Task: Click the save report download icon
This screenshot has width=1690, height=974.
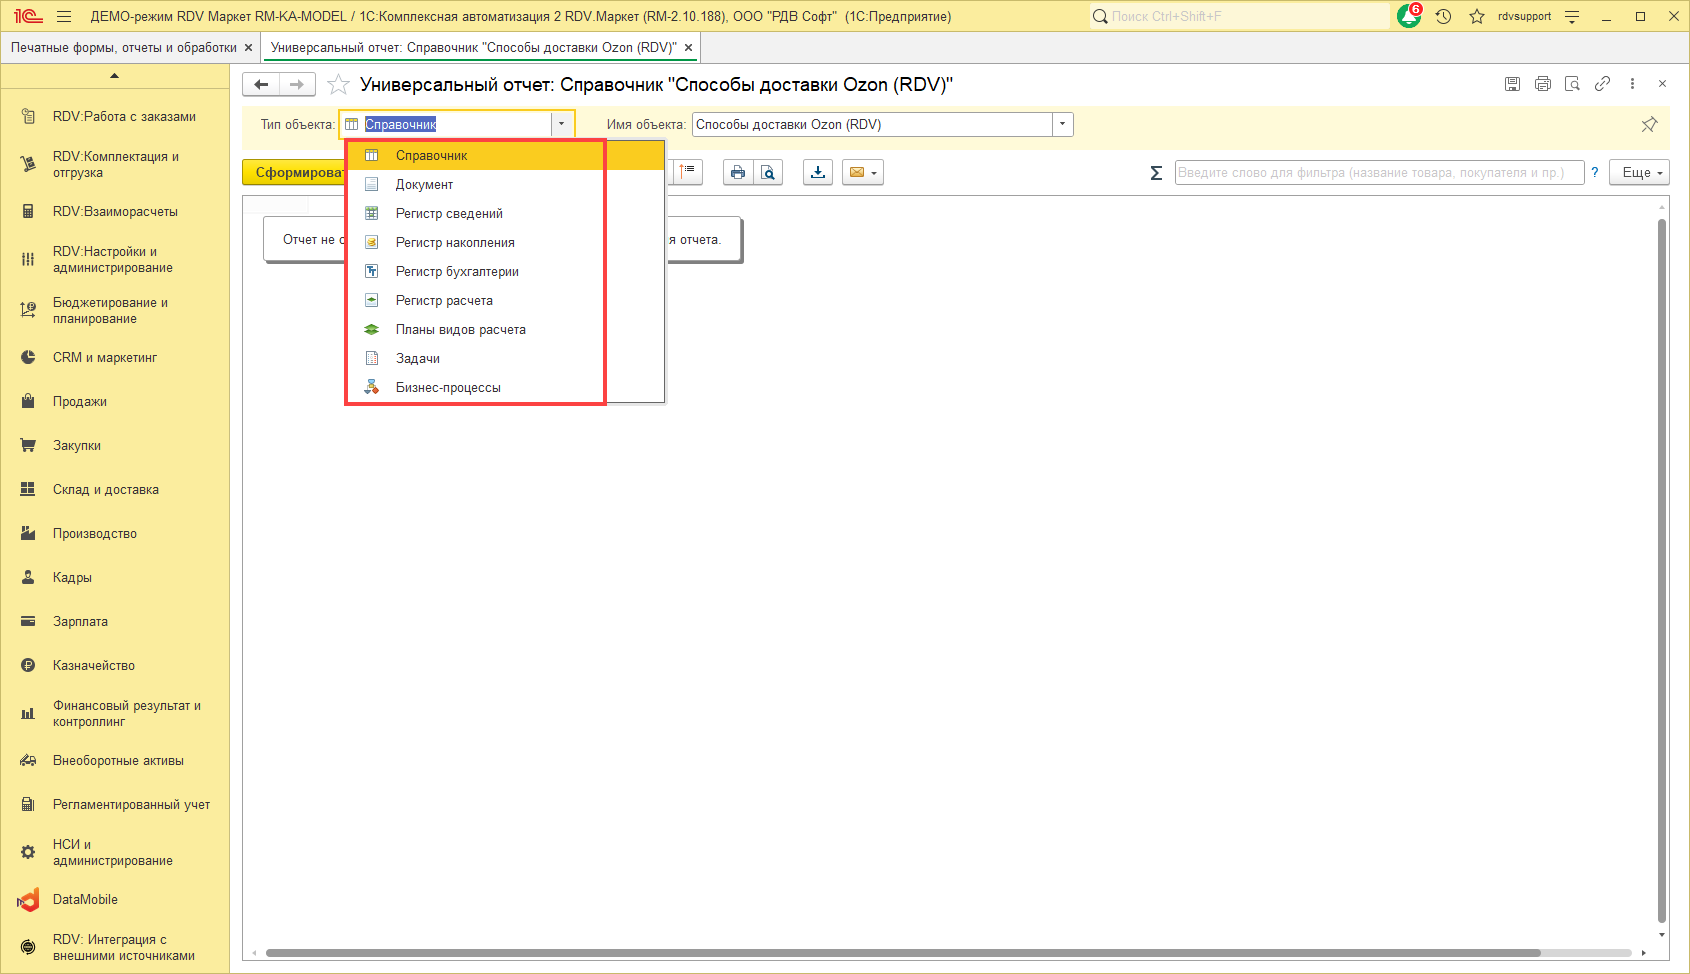Action: 818,173
